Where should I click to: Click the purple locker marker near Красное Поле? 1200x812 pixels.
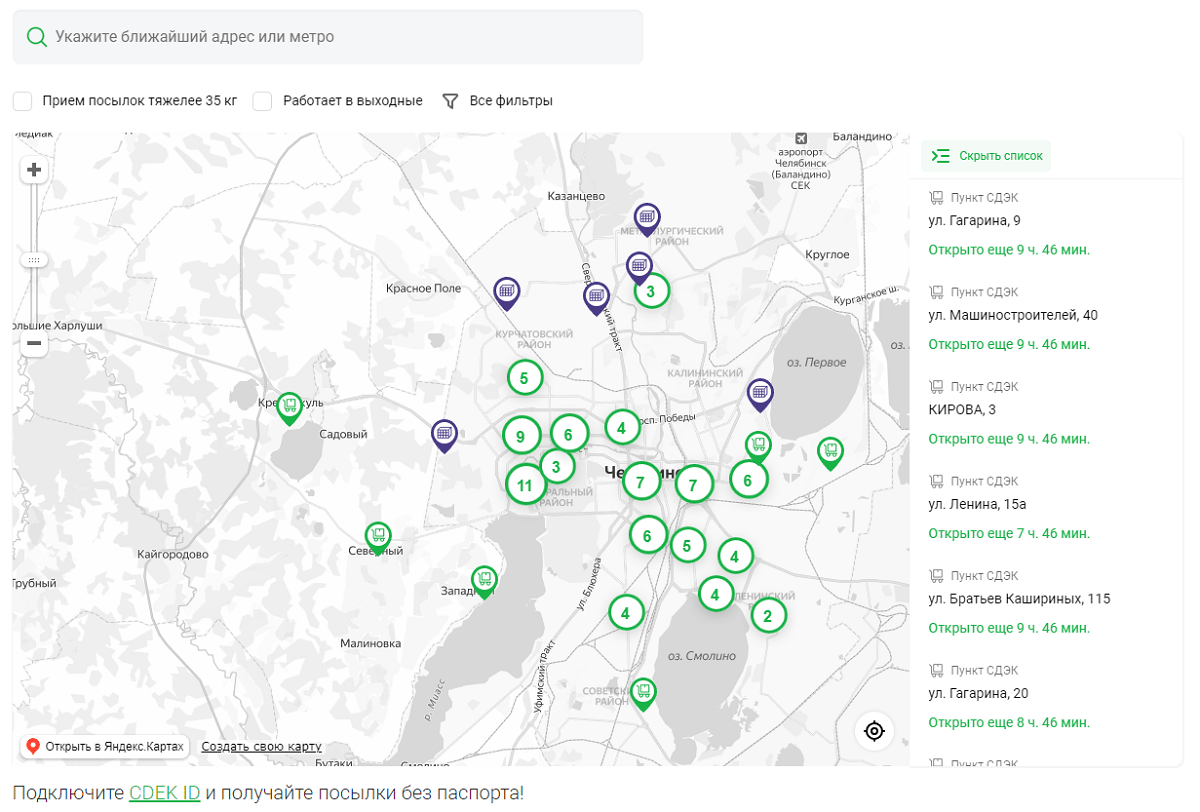tap(507, 292)
